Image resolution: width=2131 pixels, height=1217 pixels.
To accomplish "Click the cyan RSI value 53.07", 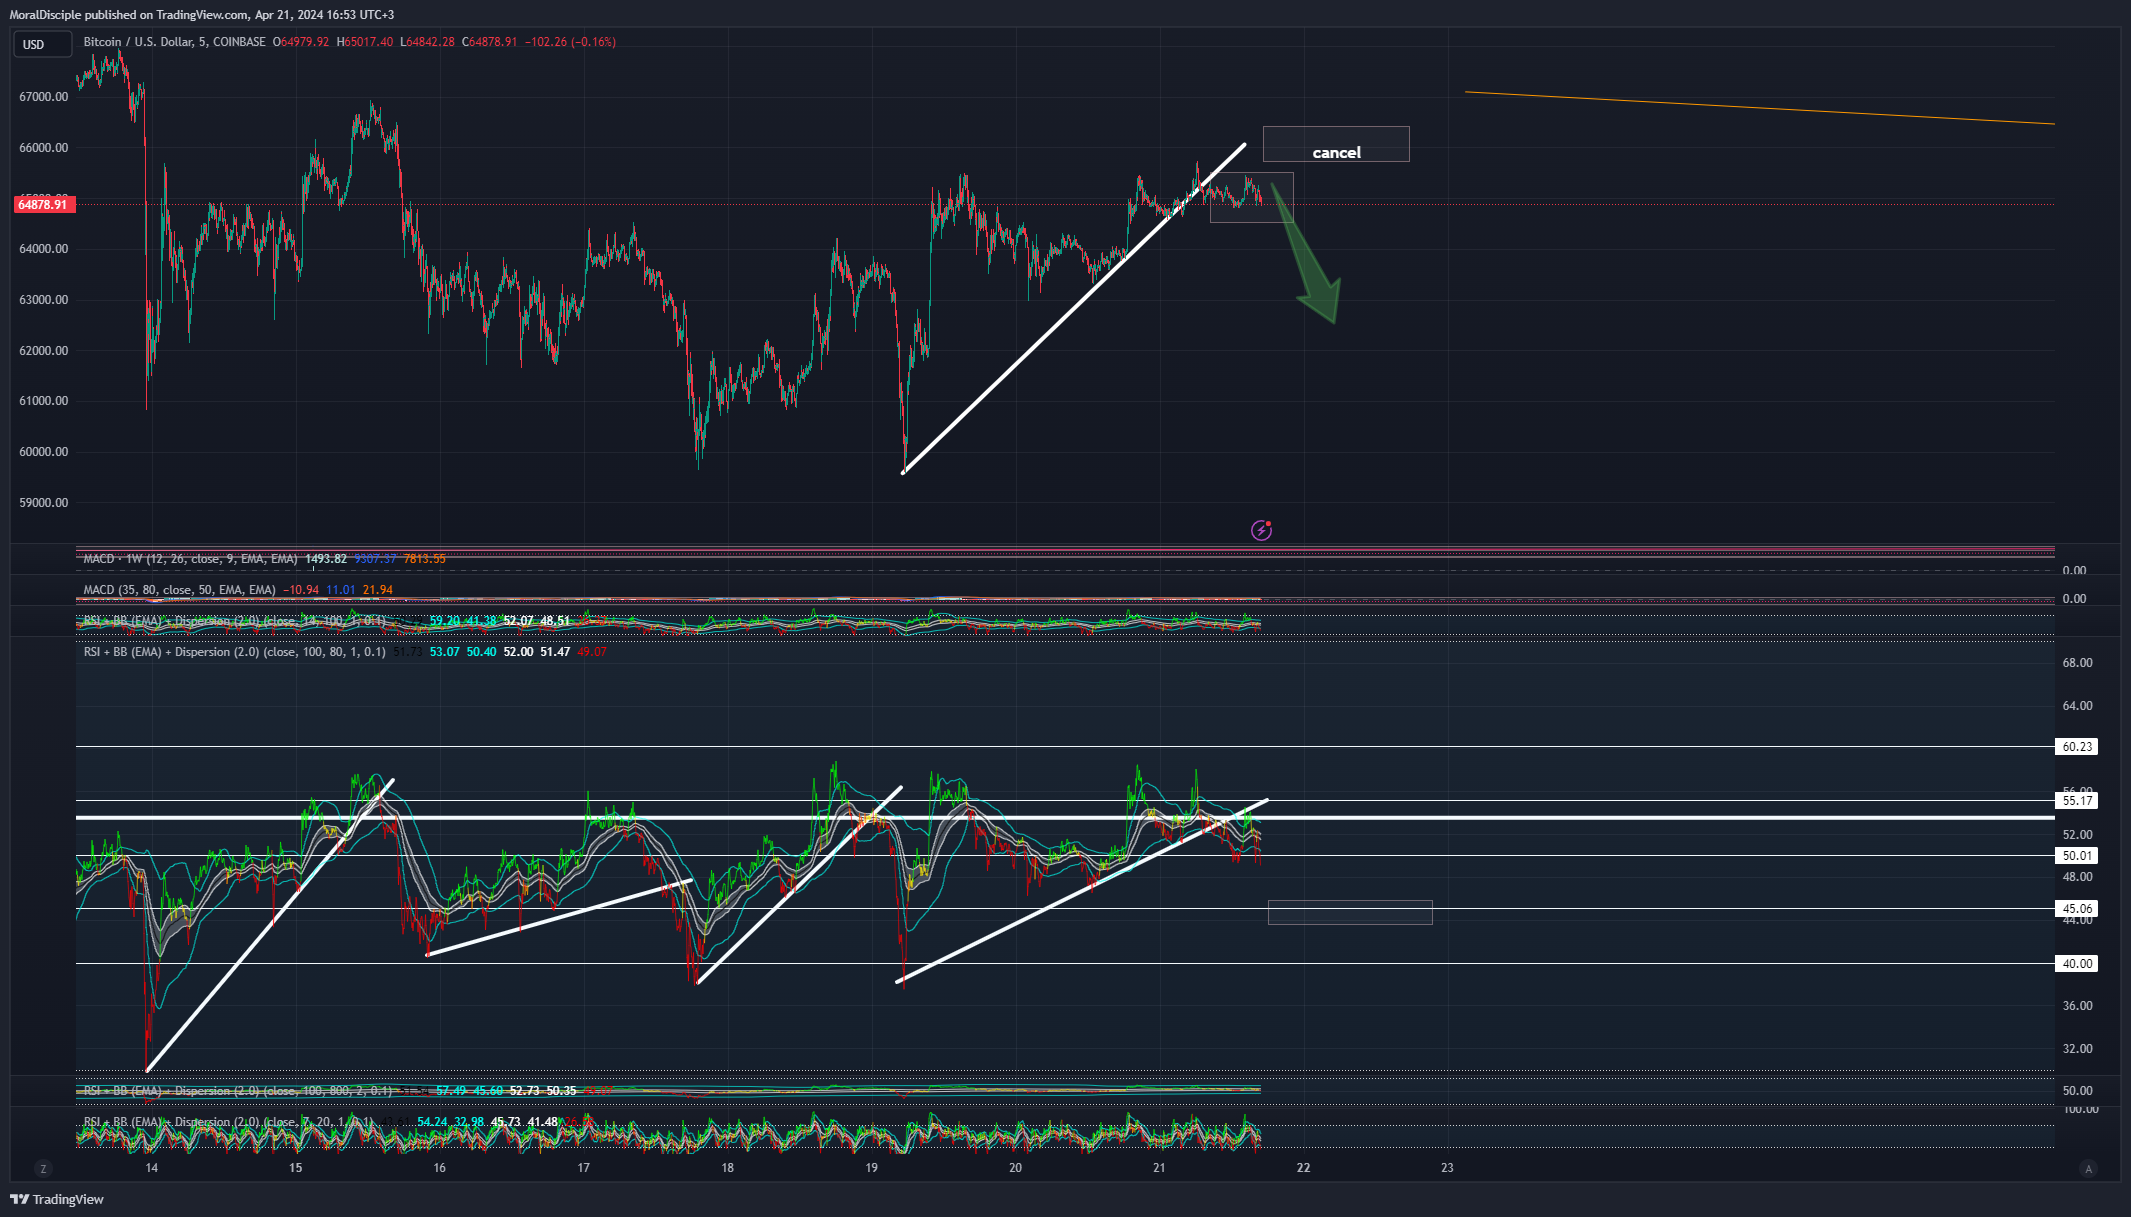I will tap(445, 652).
